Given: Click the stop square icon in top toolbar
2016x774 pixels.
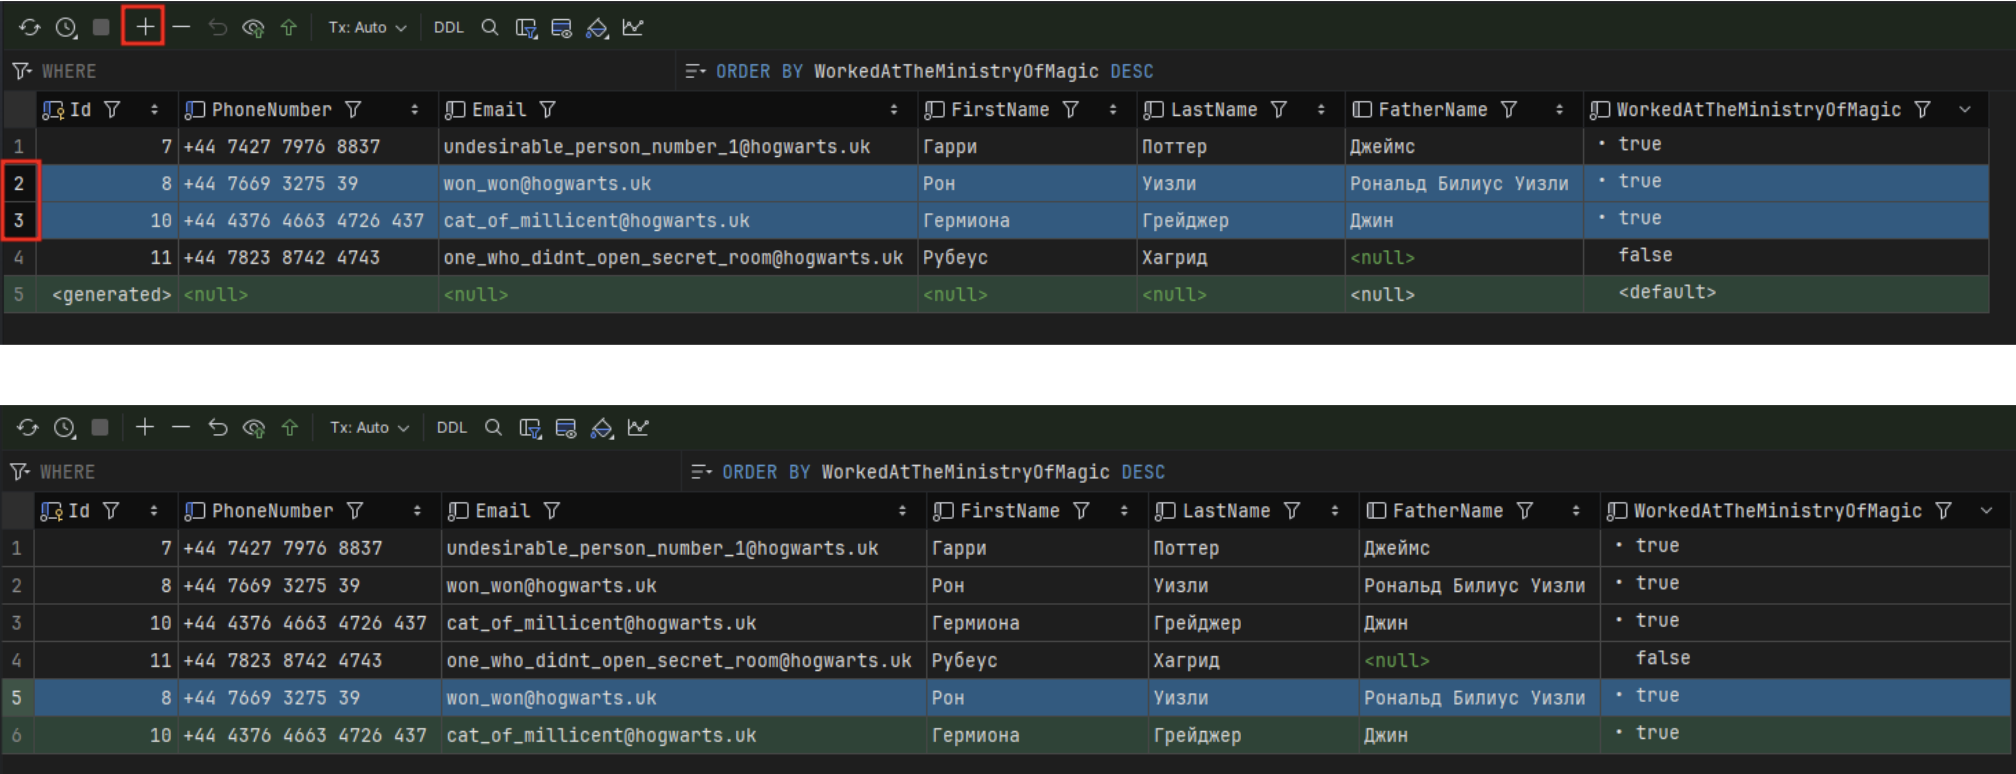Looking at the screenshot, I should [101, 27].
